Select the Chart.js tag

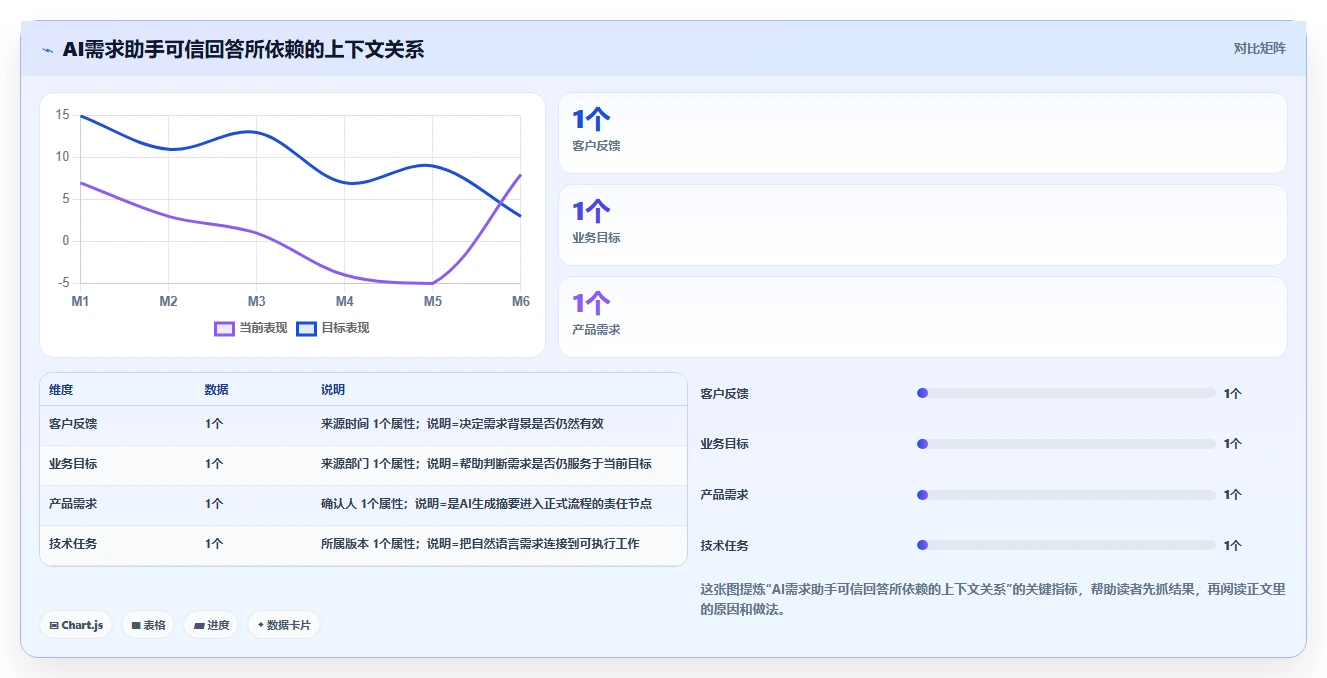point(77,625)
